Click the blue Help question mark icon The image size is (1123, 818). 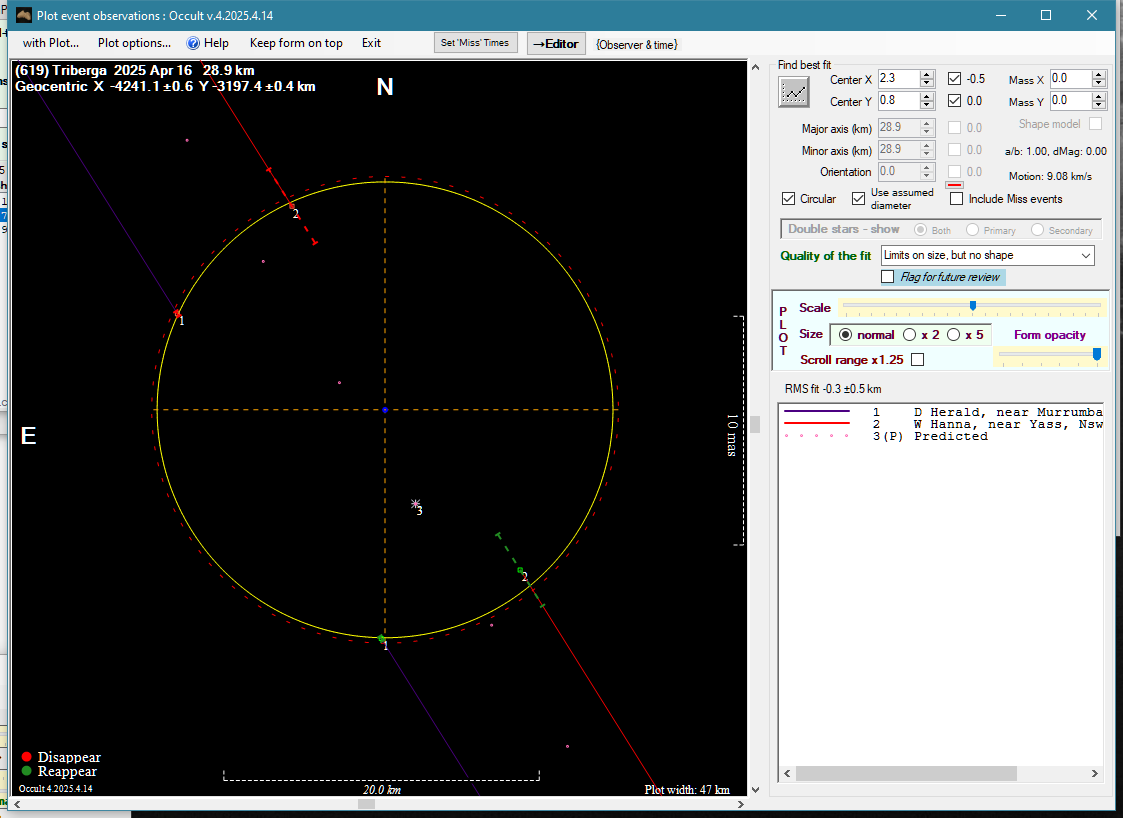pyautogui.click(x=194, y=43)
